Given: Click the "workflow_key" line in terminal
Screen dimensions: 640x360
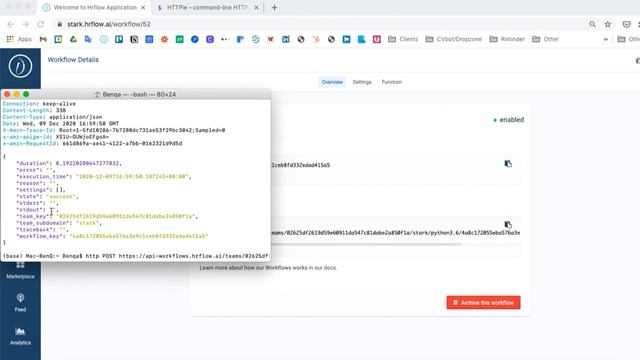Looking at the screenshot, I should coord(112,236).
